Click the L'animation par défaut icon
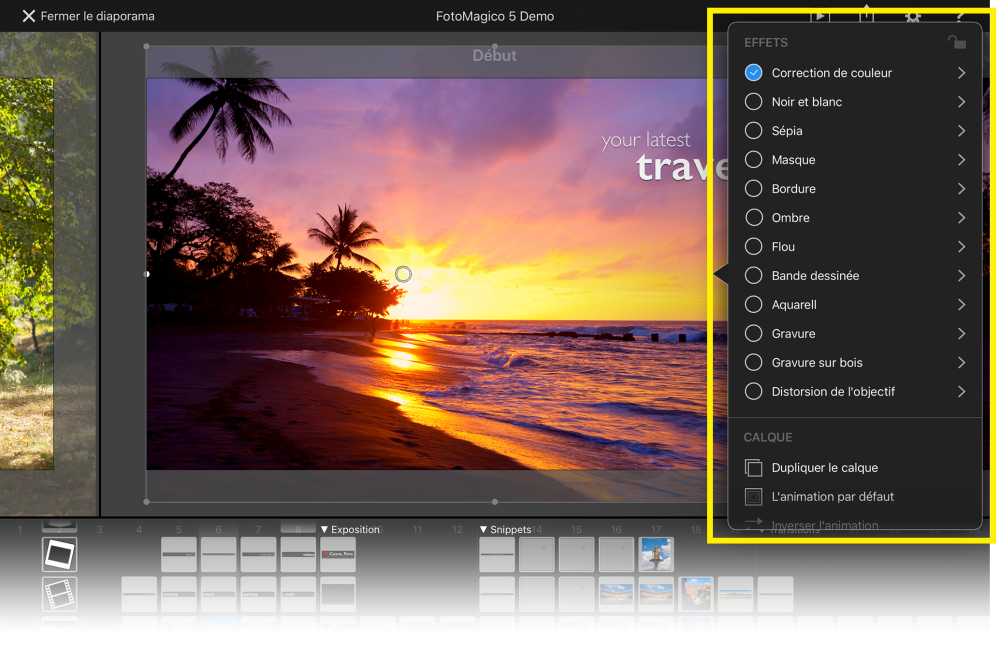 click(x=754, y=497)
